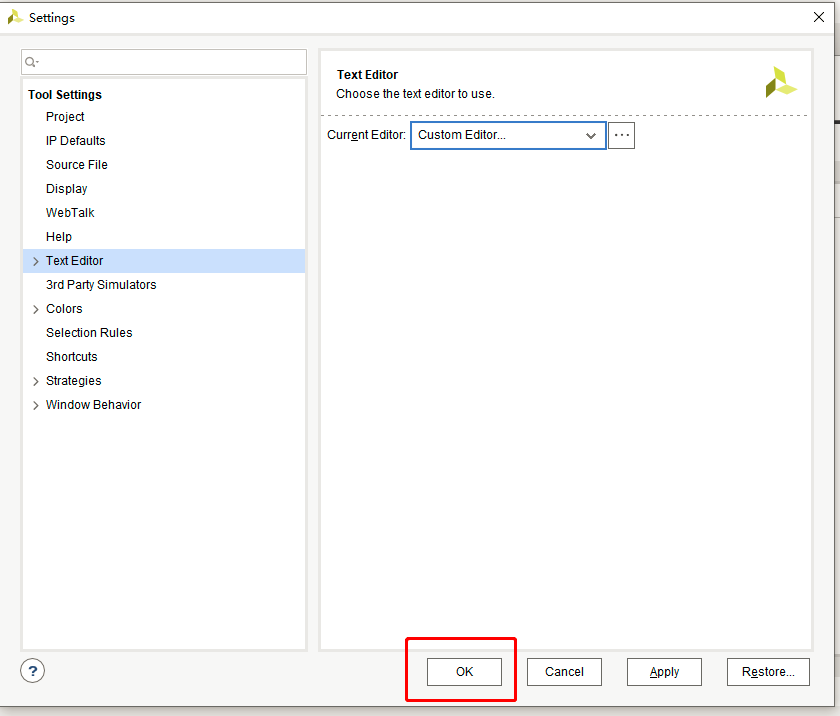Screen dimensions: 840x716
Task: Select the Colors settings entry
Action: [x=64, y=309]
